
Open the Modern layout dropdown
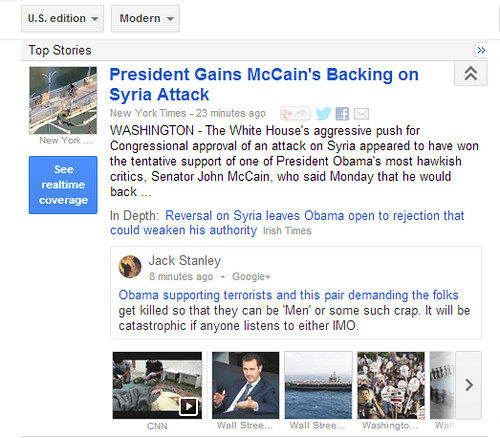pos(145,19)
